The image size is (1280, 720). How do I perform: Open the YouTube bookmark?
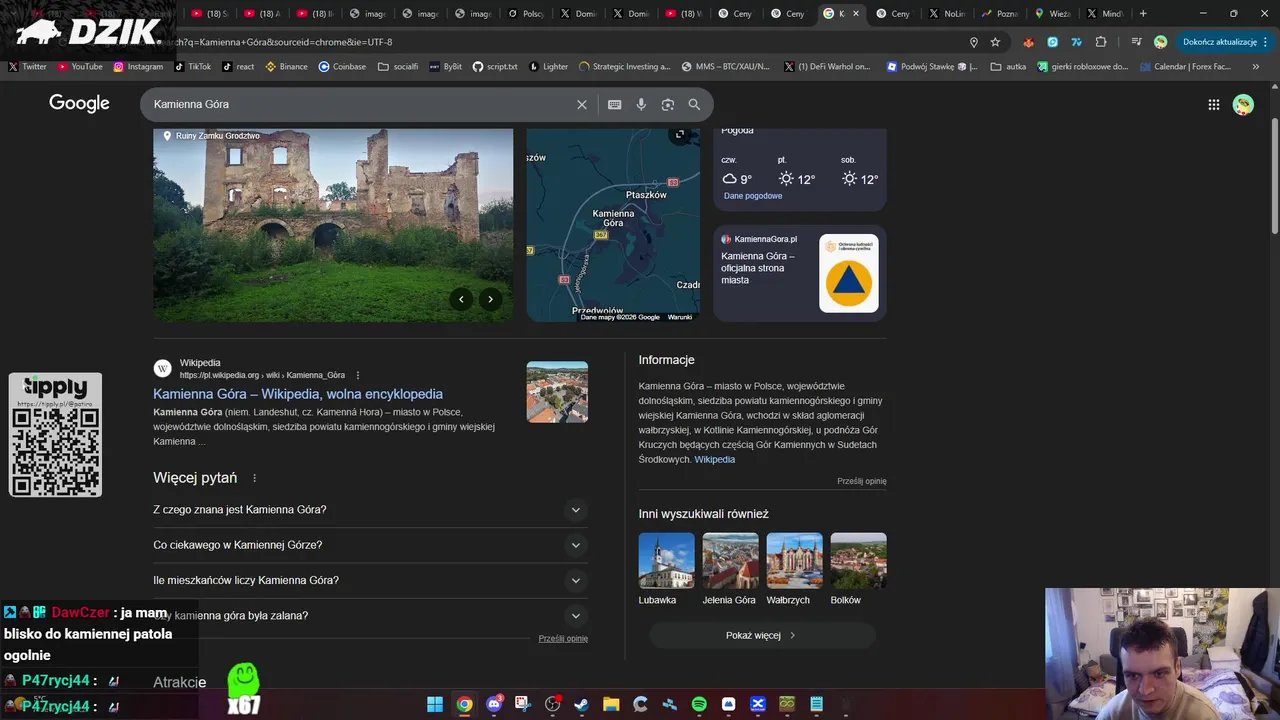[x=80, y=67]
